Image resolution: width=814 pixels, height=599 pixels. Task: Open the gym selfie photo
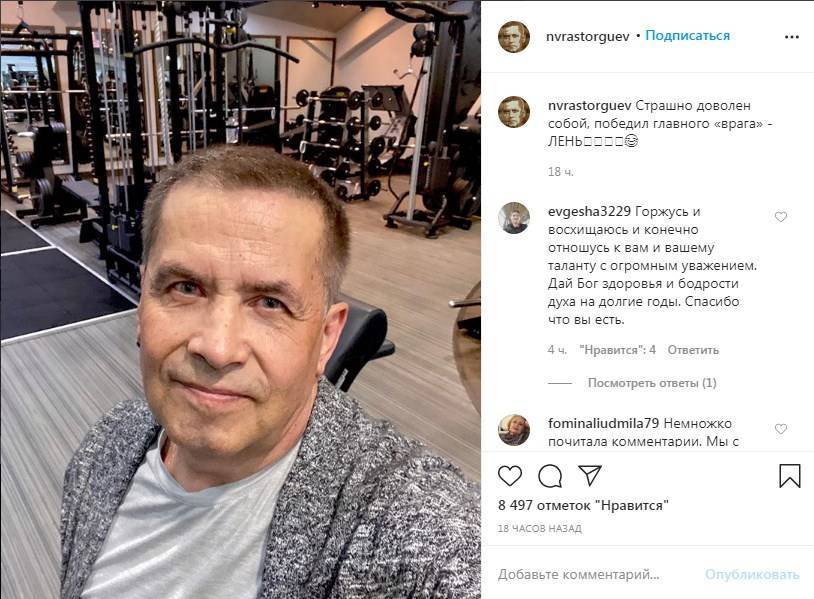[x=240, y=300]
